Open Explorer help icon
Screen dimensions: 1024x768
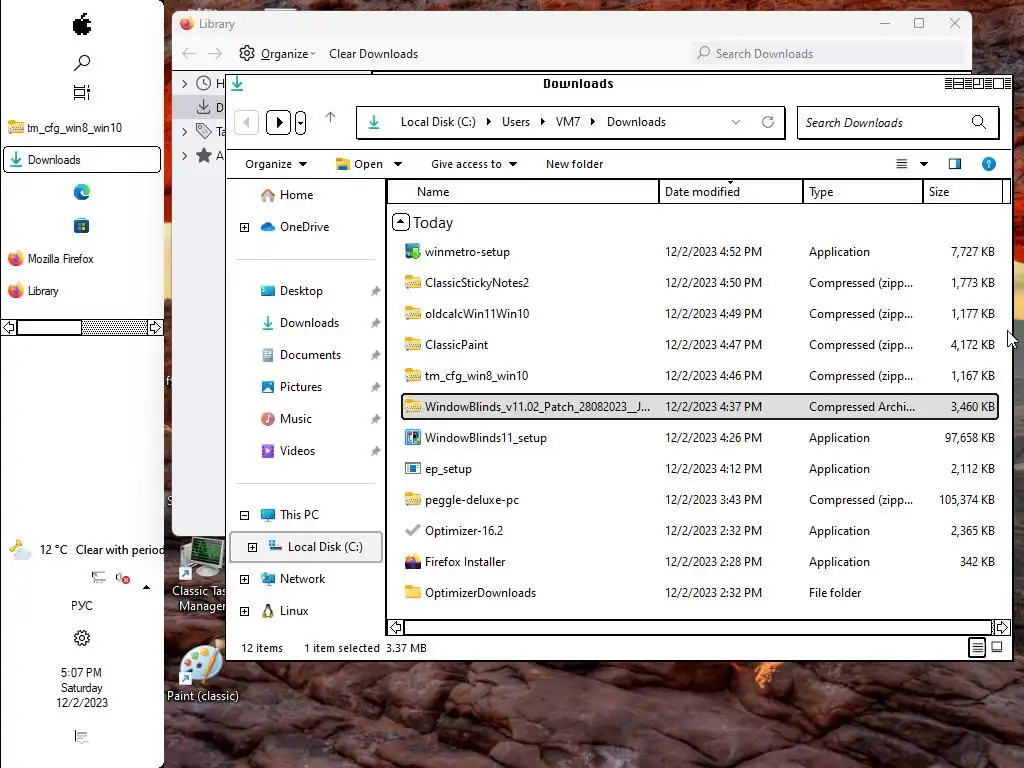(989, 164)
